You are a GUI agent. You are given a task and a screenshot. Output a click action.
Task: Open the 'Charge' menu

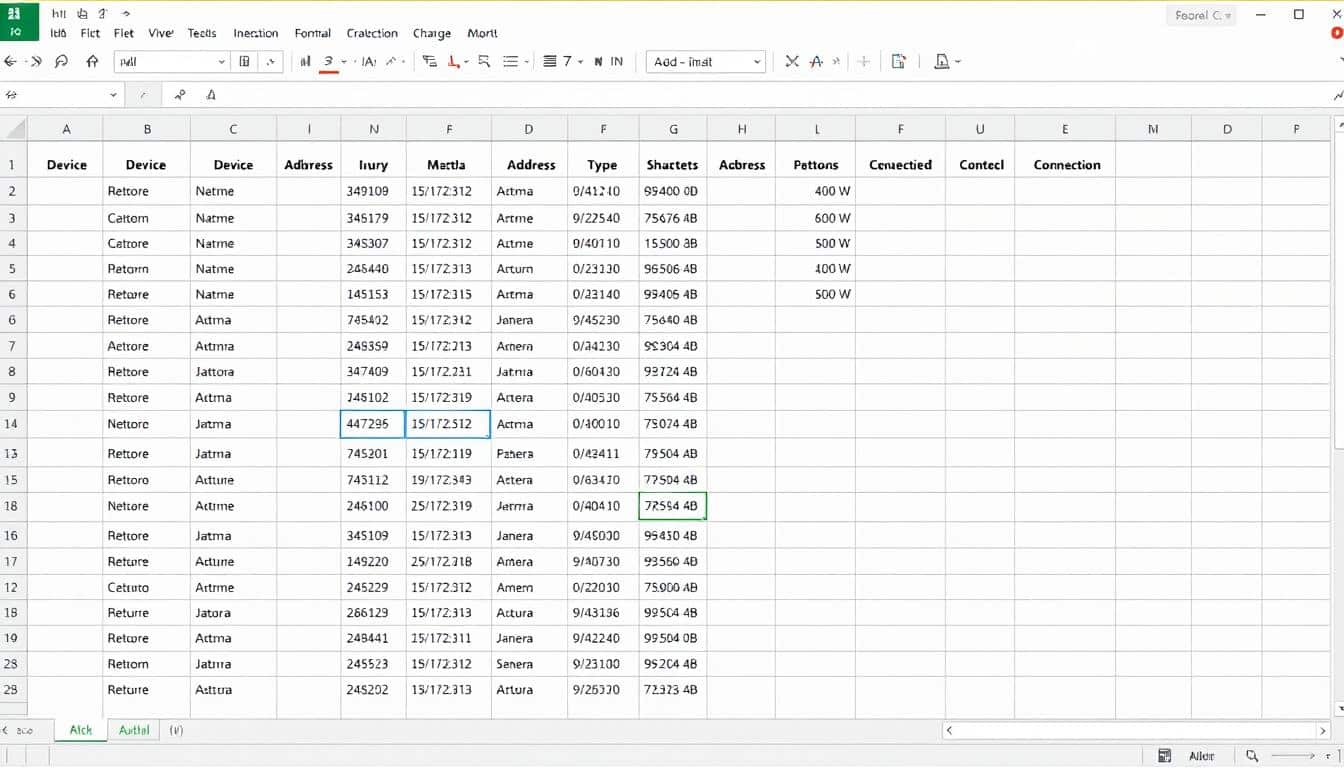(x=432, y=33)
